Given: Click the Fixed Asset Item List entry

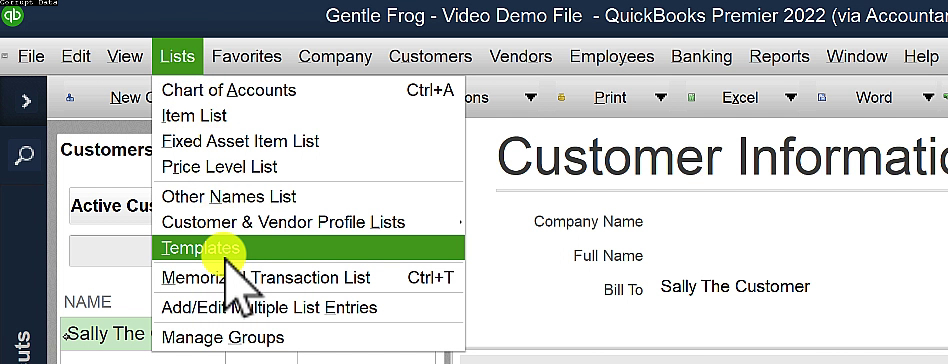Looking at the screenshot, I should coord(309,141).
